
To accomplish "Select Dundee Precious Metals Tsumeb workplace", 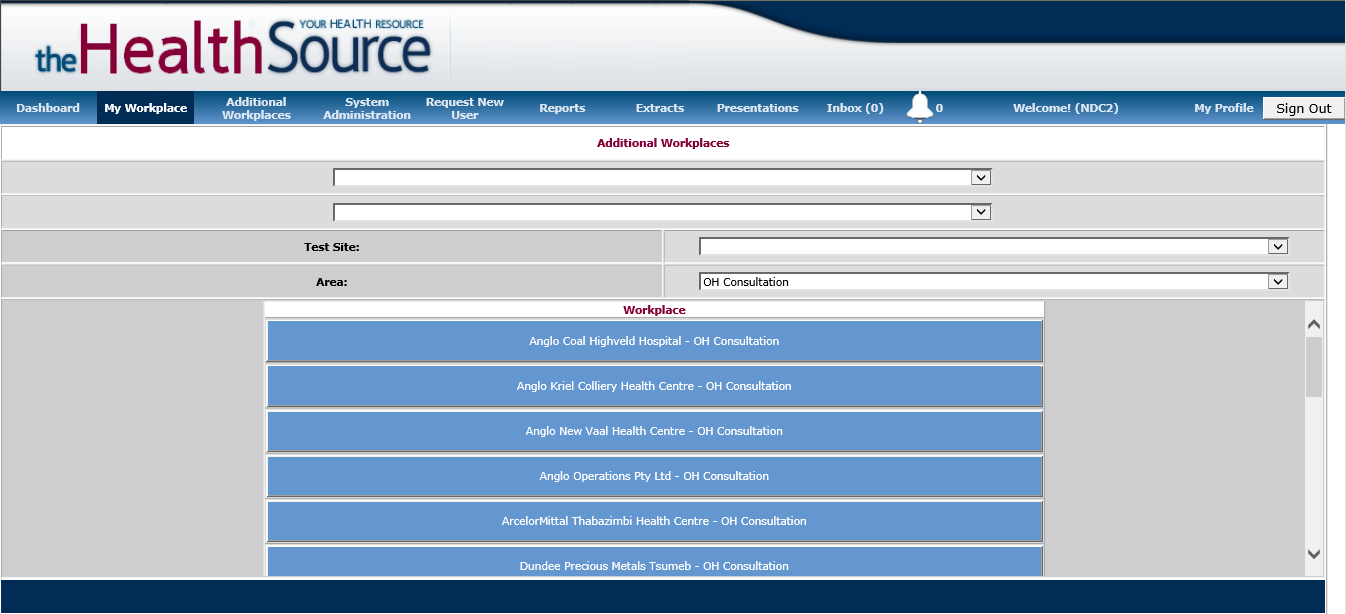I will tap(654, 562).
